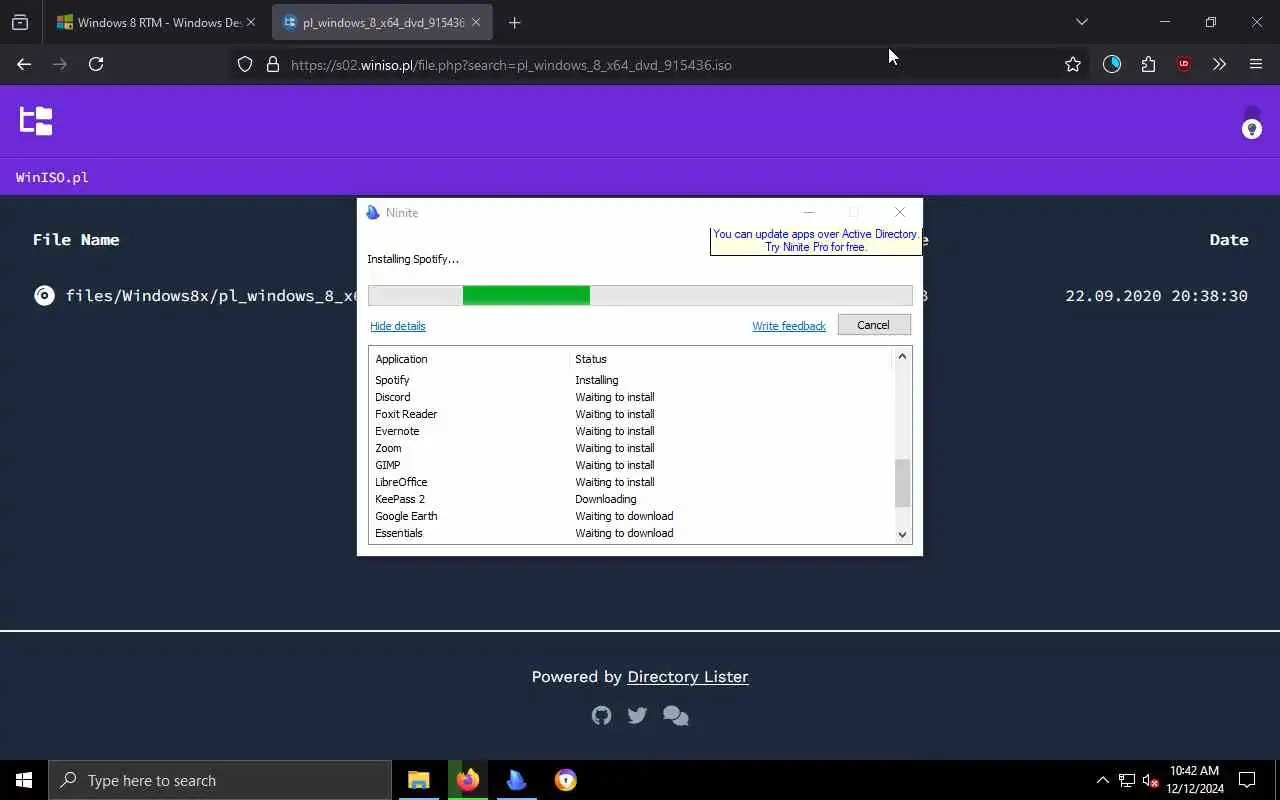Open the purple round taskbar app
This screenshot has width=1280, height=800.
tap(566, 780)
